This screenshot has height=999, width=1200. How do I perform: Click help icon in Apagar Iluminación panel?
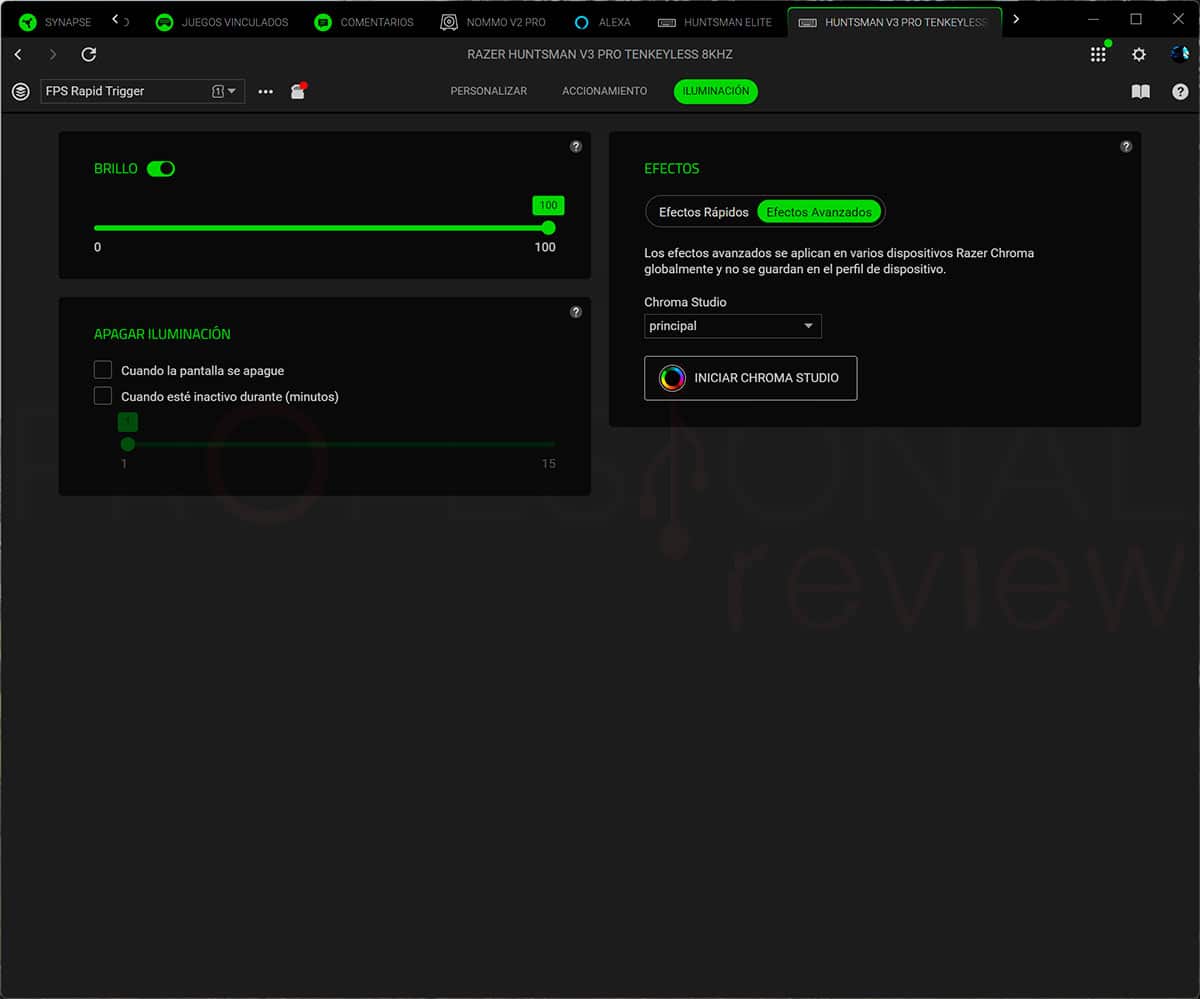coord(576,312)
